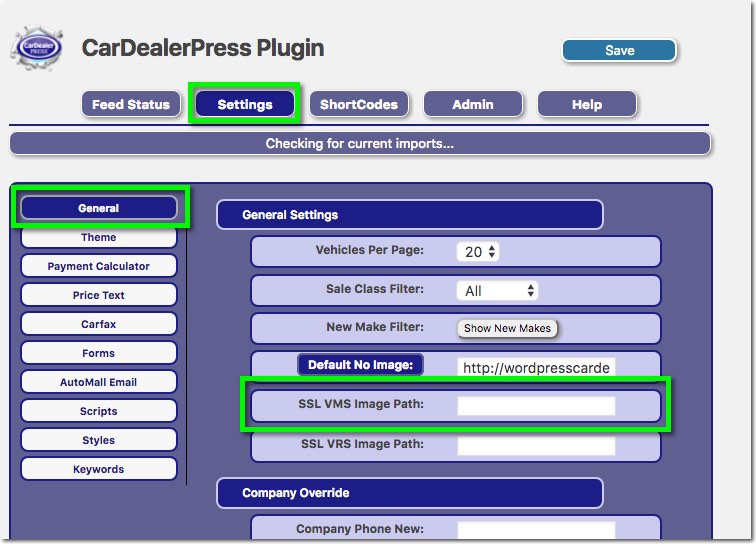The width and height of the screenshot is (756, 544).
Task: Switch to the Settings tab
Action: click(x=244, y=104)
